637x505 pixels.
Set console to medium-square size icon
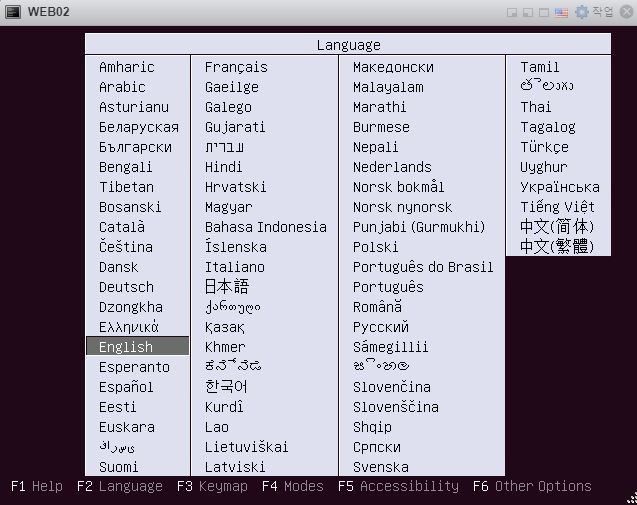528,13
